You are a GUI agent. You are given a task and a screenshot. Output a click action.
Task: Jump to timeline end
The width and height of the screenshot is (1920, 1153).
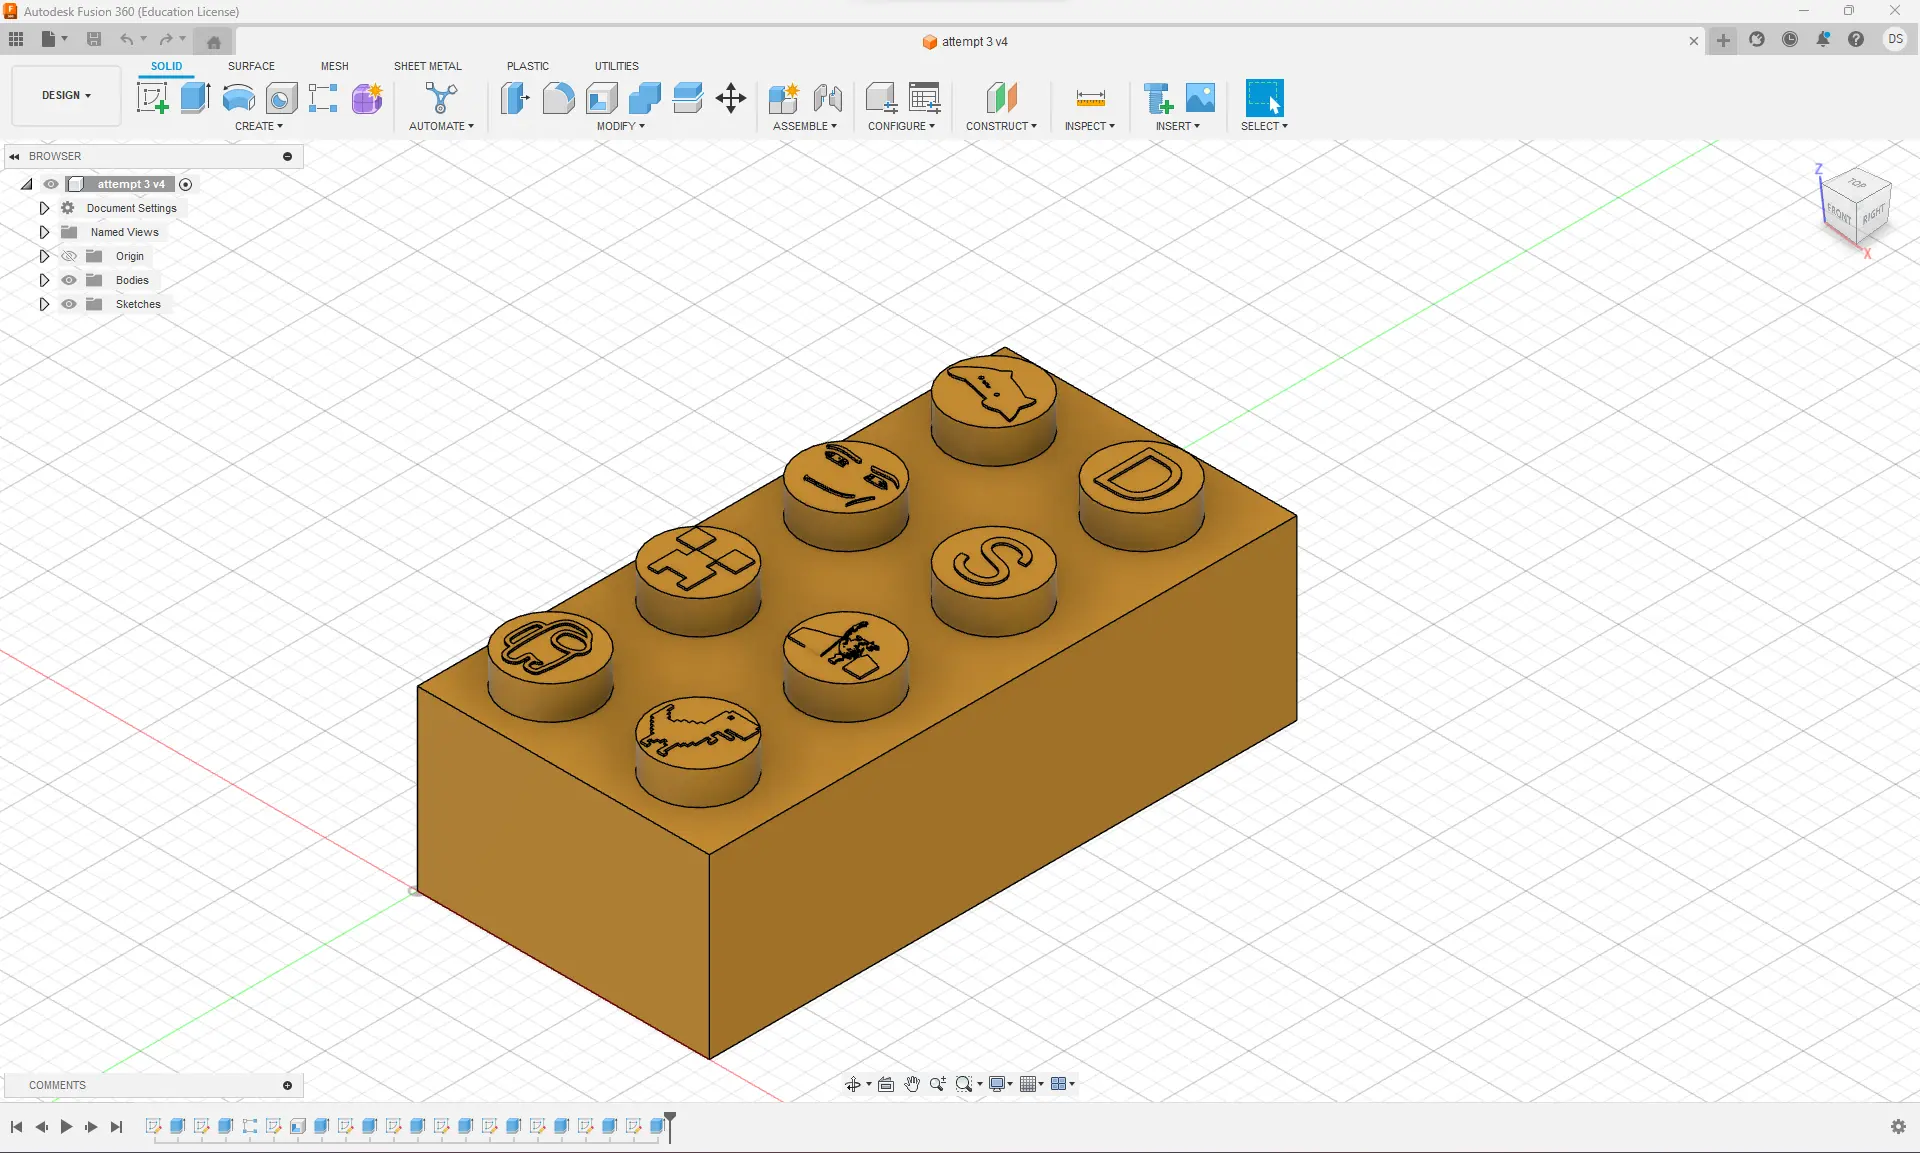coord(116,1127)
